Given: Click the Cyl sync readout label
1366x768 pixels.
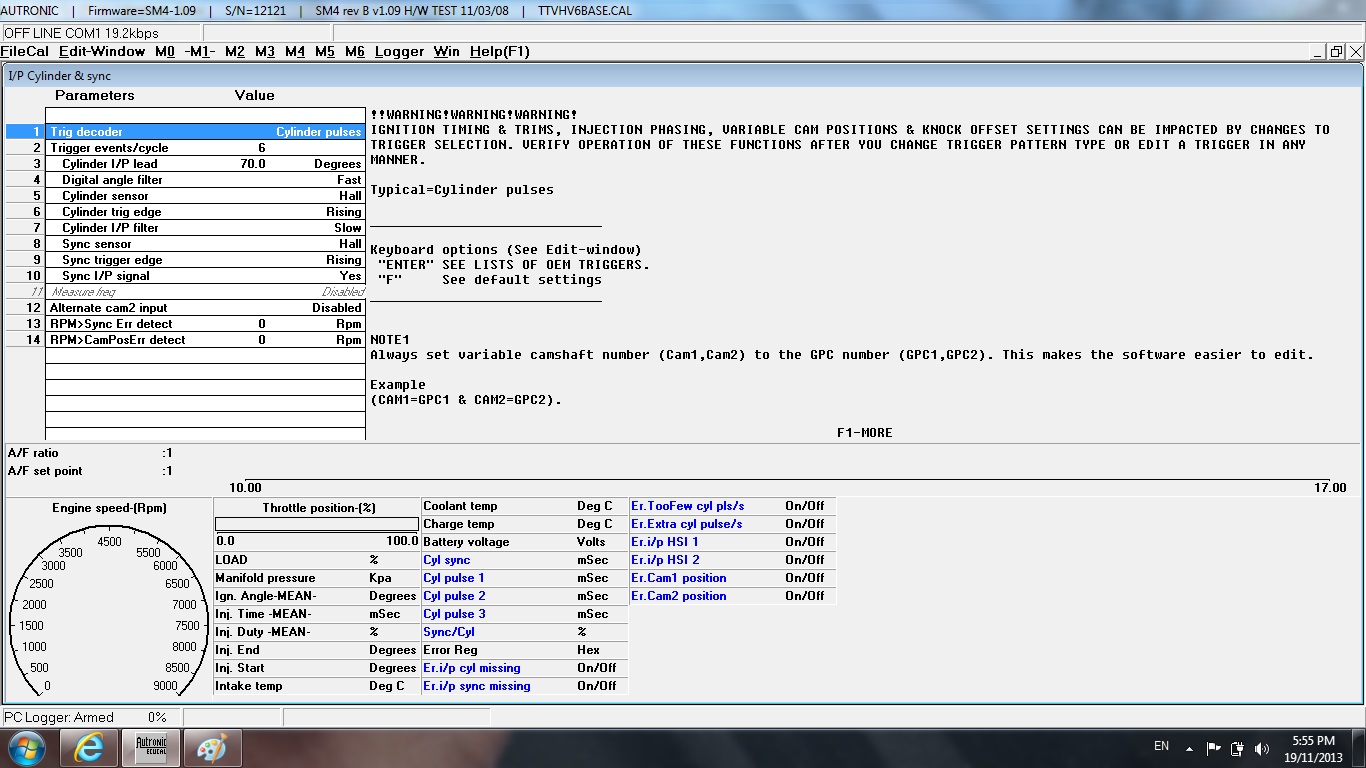Looking at the screenshot, I should click(446, 560).
